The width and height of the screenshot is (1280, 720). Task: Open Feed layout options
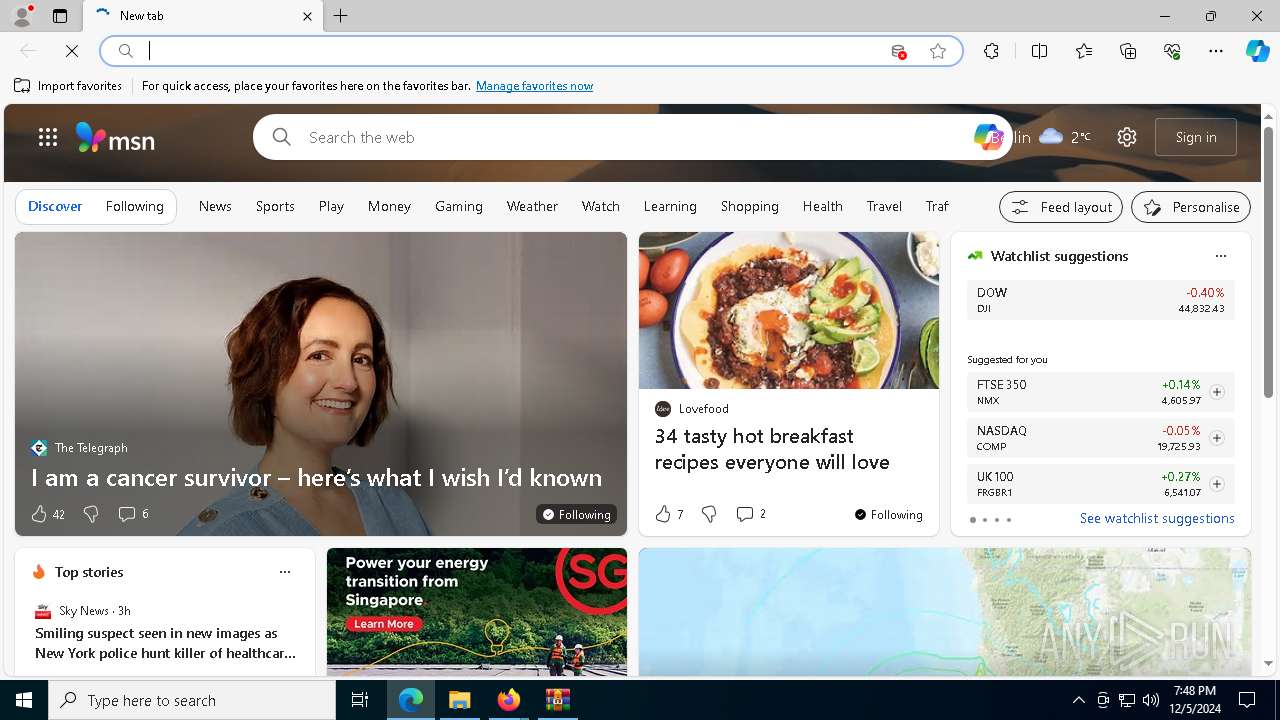1061,207
